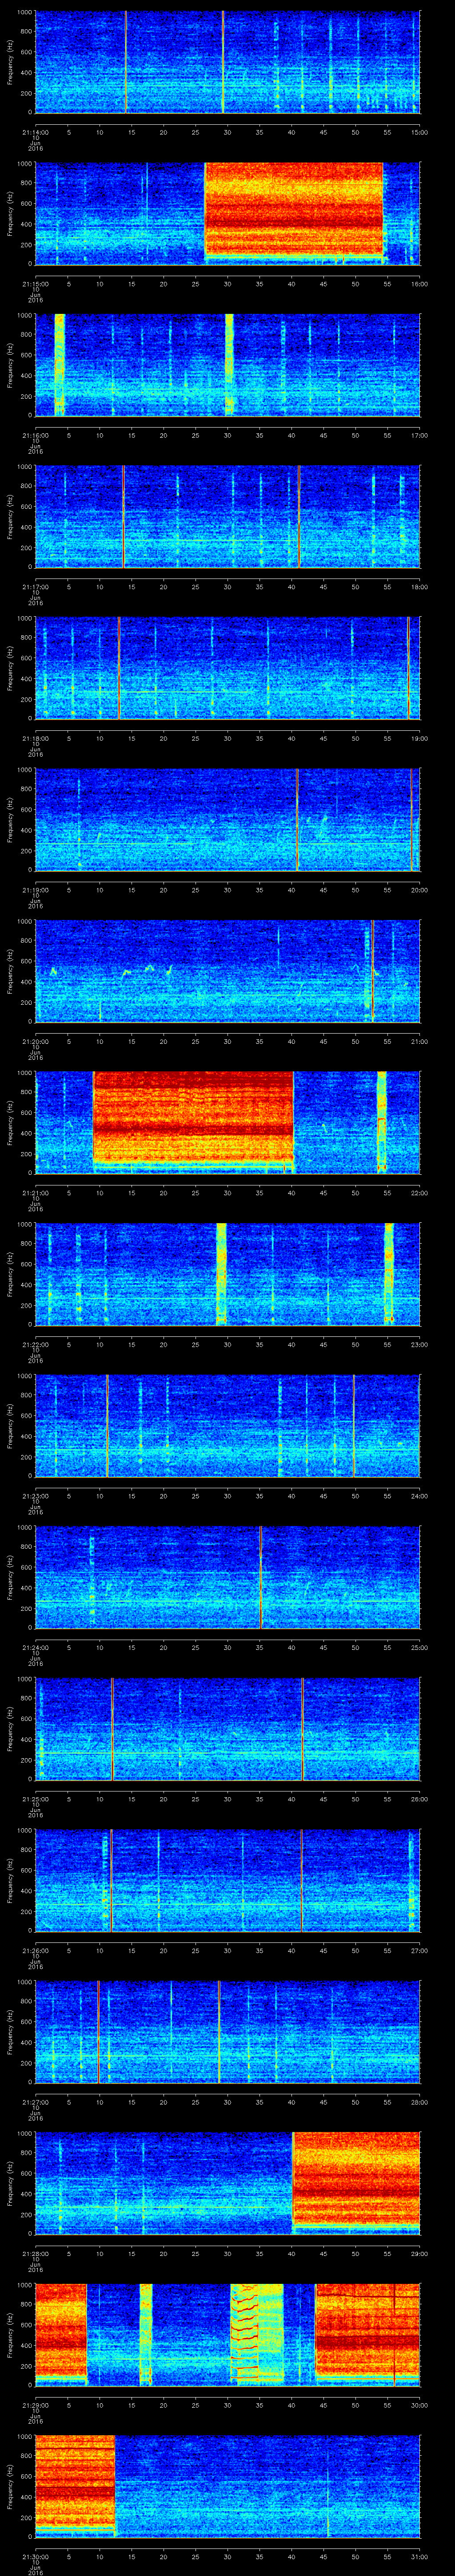Image resolution: width=455 pixels, height=2576 pixels.
Task: Click the 21:30:00 start time label
Action: point(35,2557)
